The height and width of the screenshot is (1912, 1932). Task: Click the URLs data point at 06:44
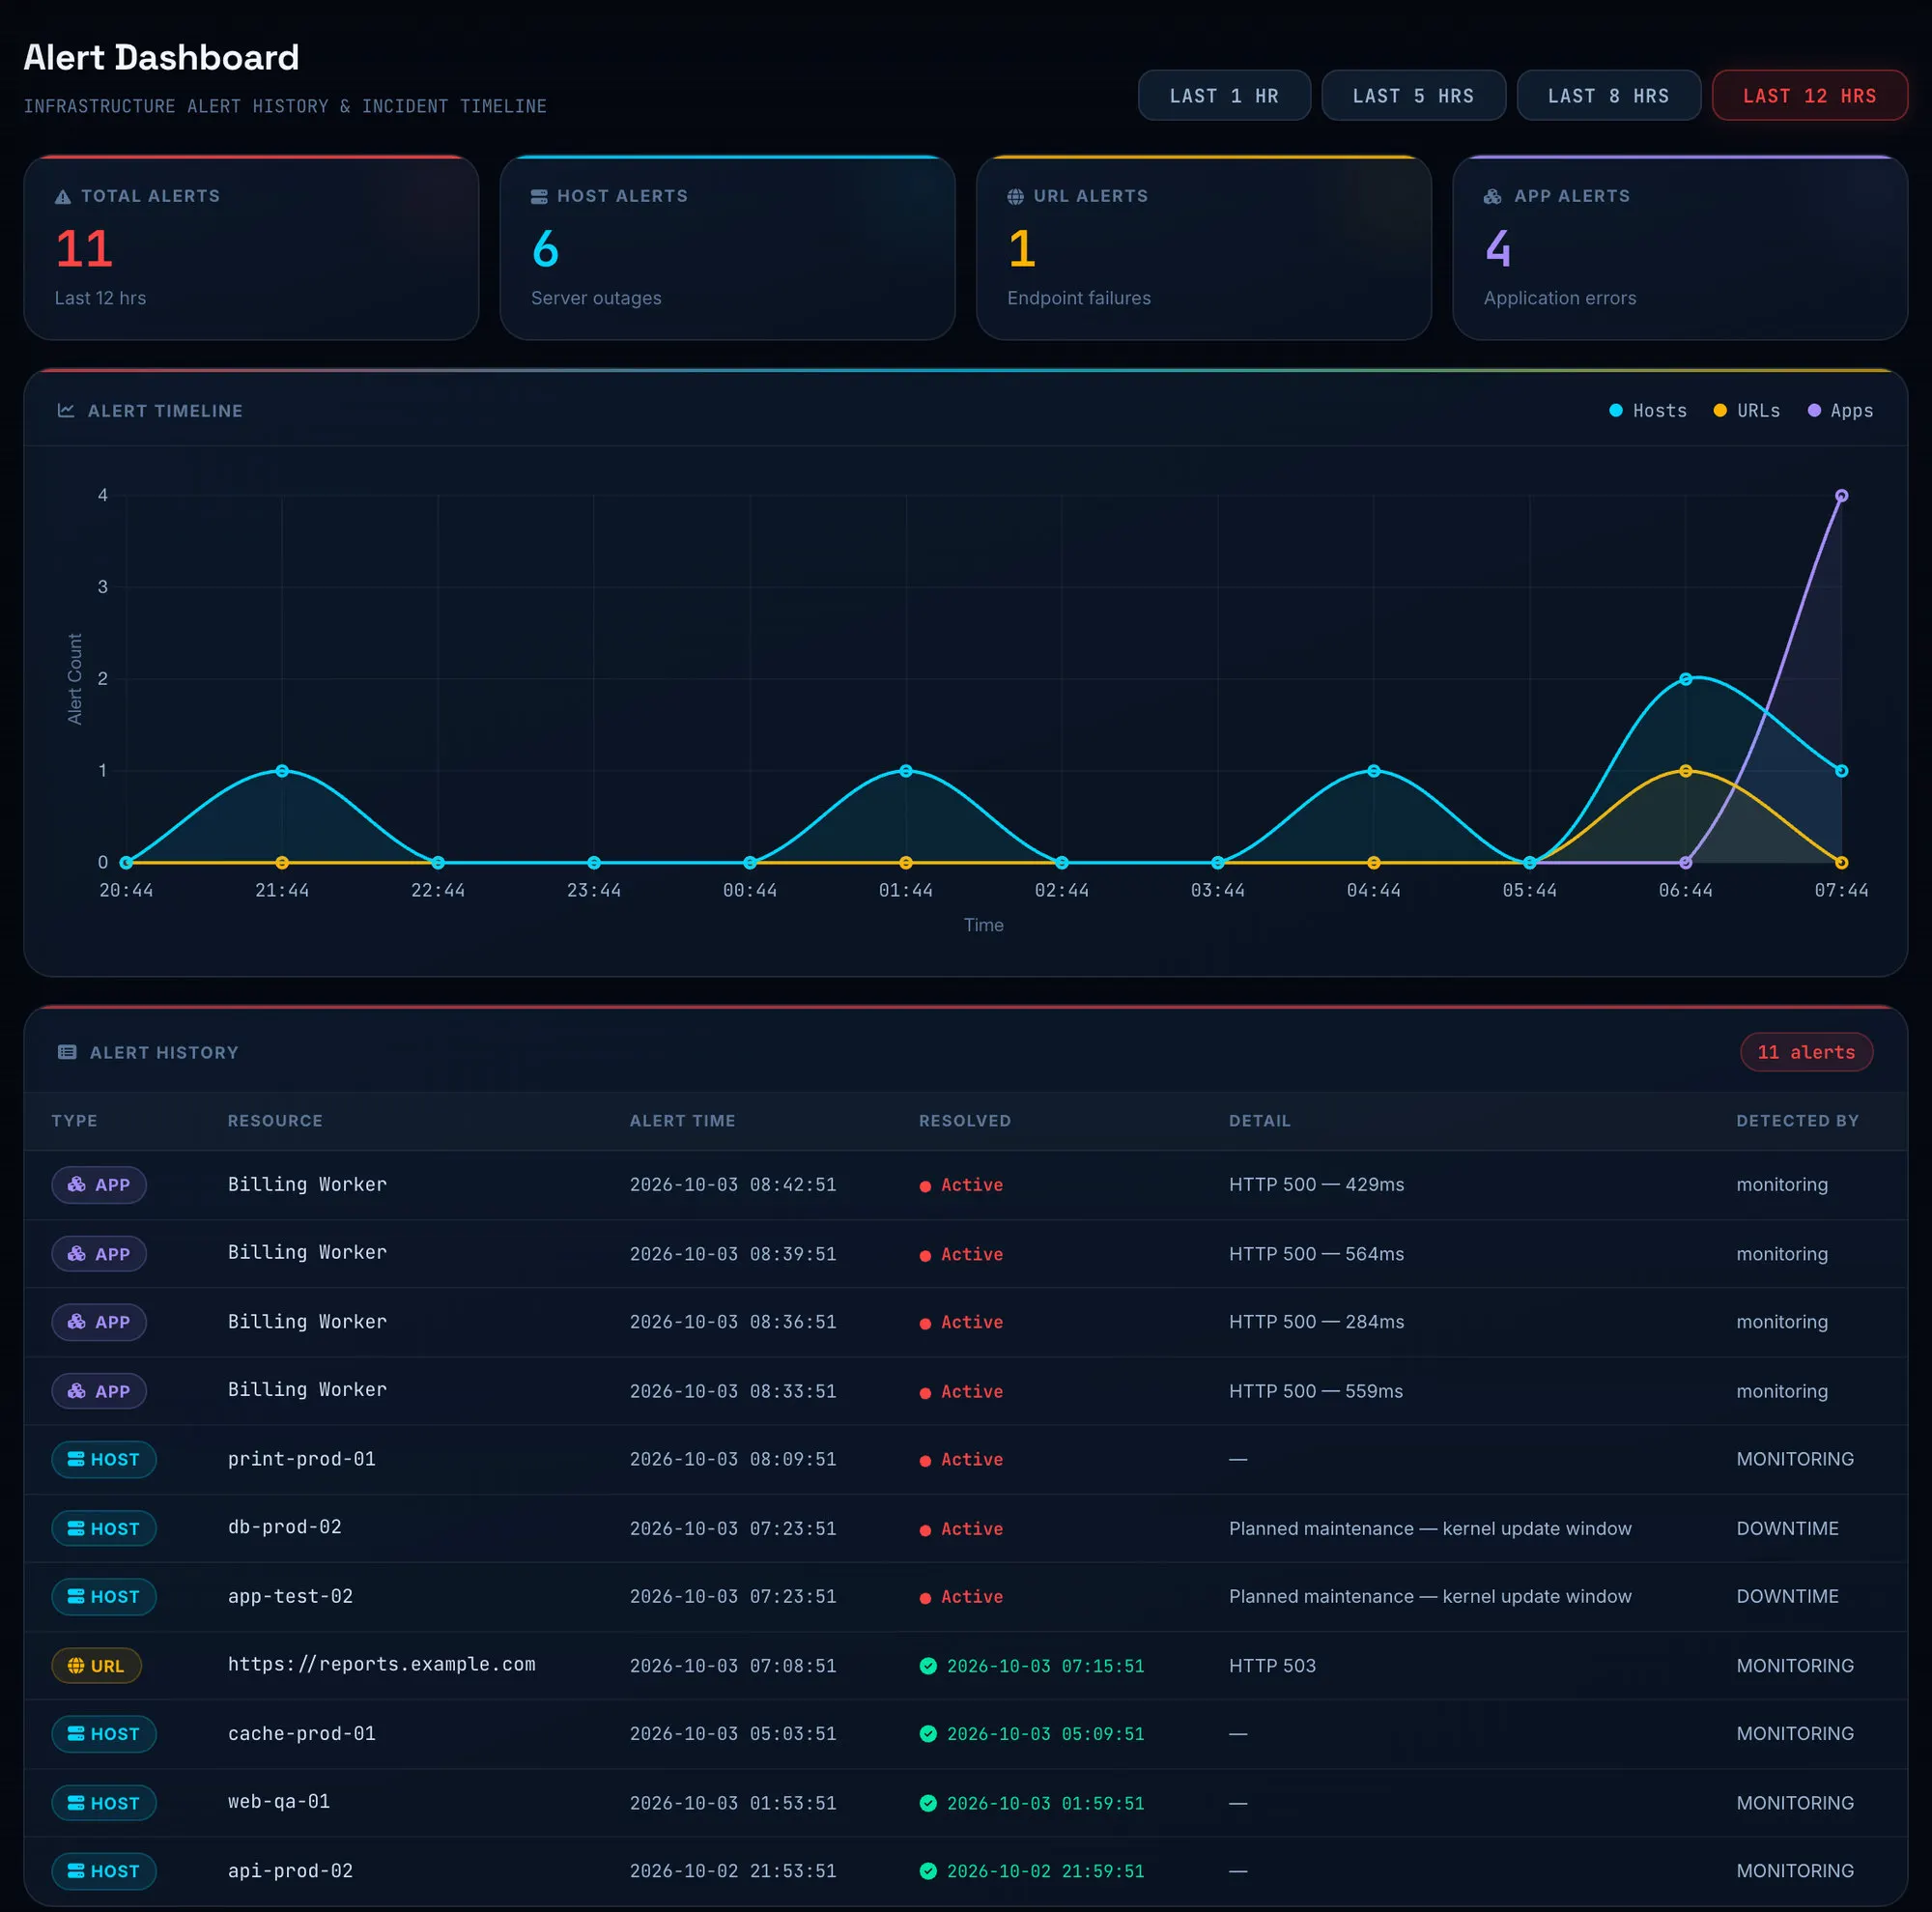tap(1685, 771)
